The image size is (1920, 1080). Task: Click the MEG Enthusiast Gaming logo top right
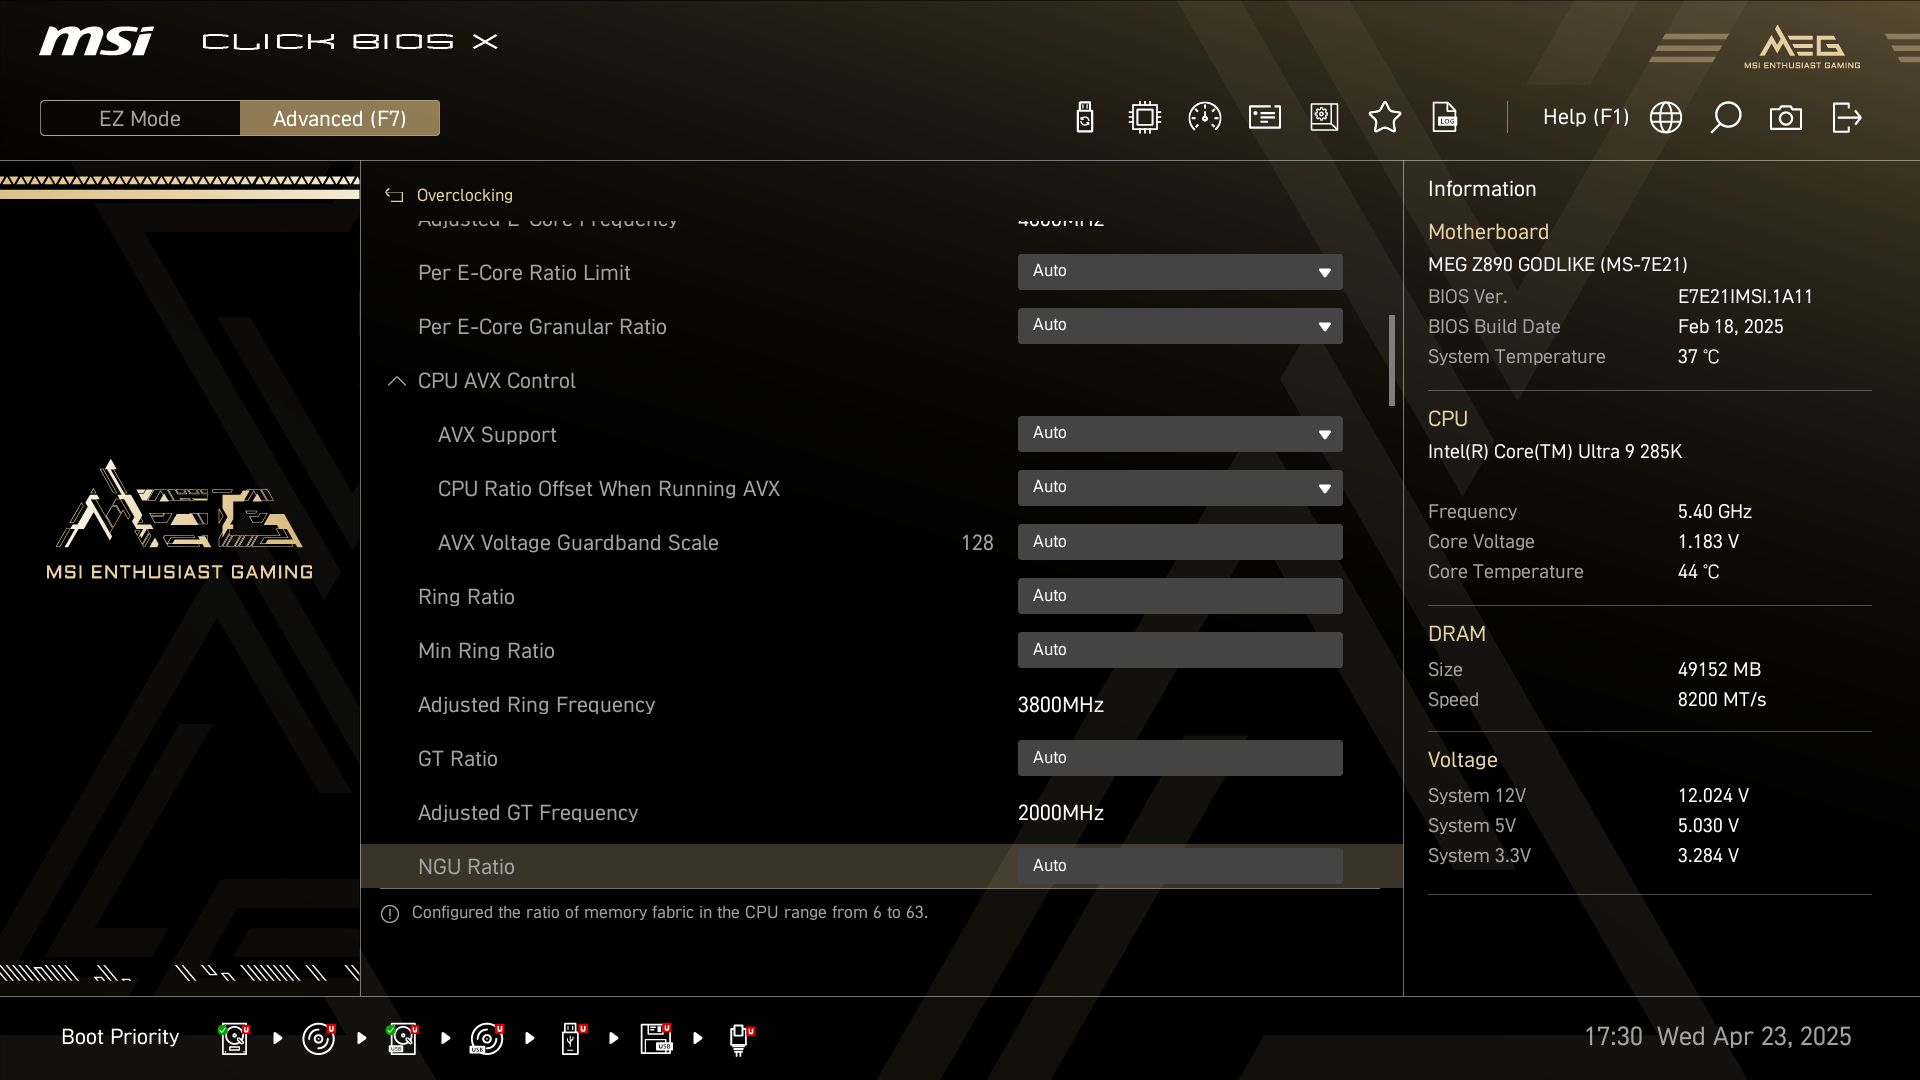click(1802, 47)
